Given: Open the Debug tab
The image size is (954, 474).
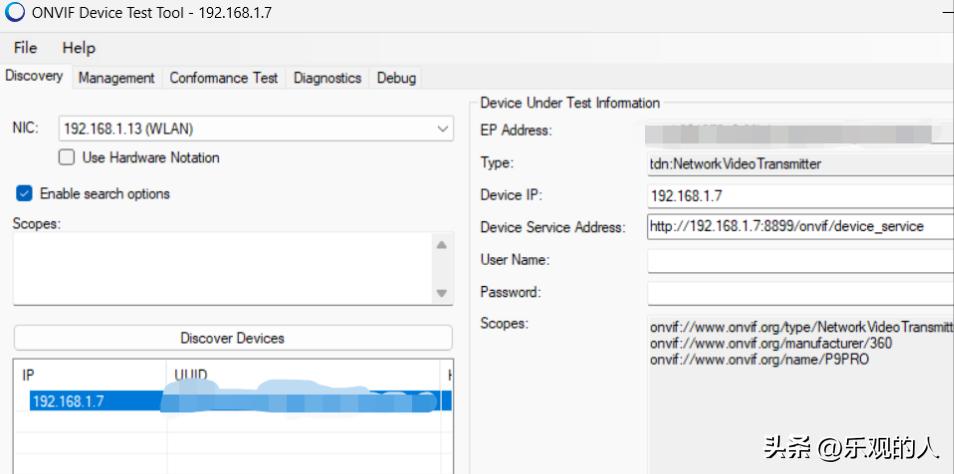Looking at the screenshot, I should [396, 78].
